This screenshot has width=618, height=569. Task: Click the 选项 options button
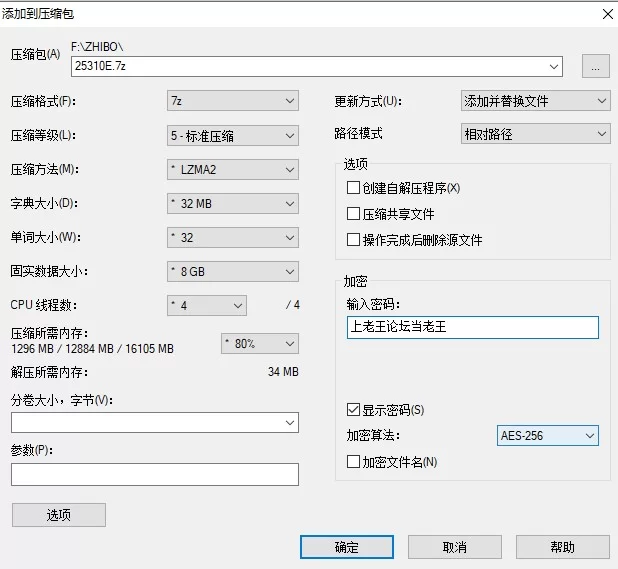click(x=59, y=515)
